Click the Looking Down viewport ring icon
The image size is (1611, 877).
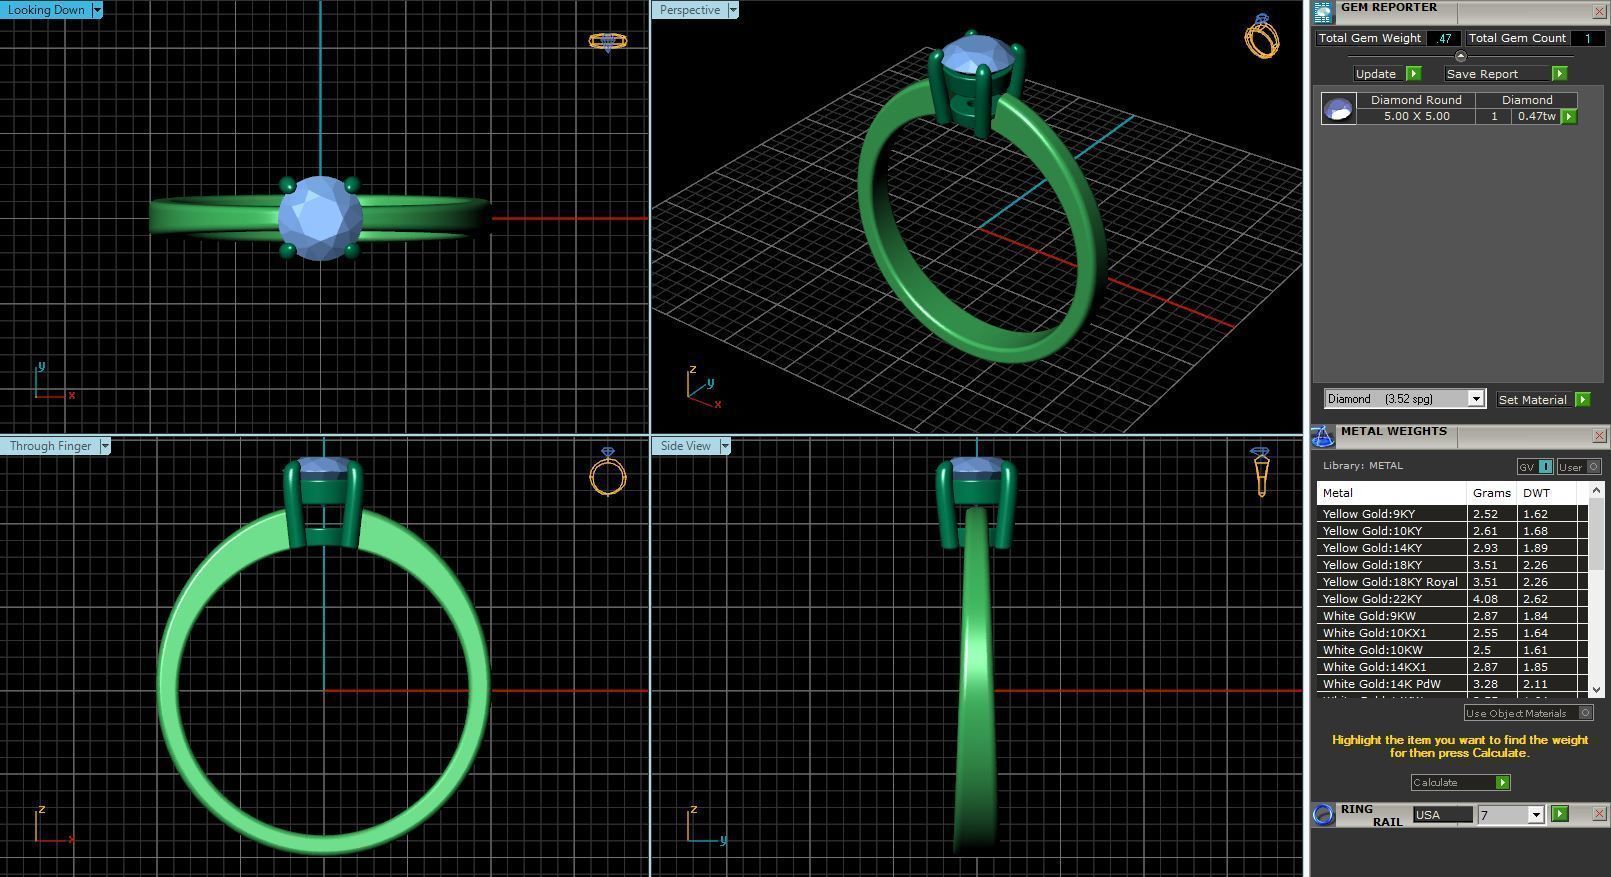(607, 41)
